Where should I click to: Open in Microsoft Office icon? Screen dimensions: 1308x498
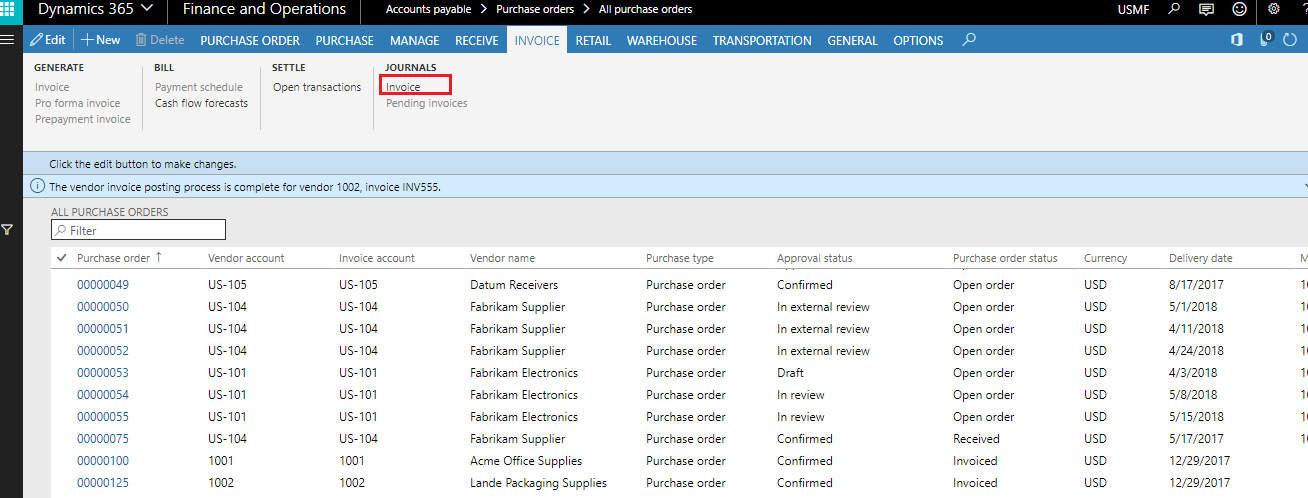pos(1237,40)
